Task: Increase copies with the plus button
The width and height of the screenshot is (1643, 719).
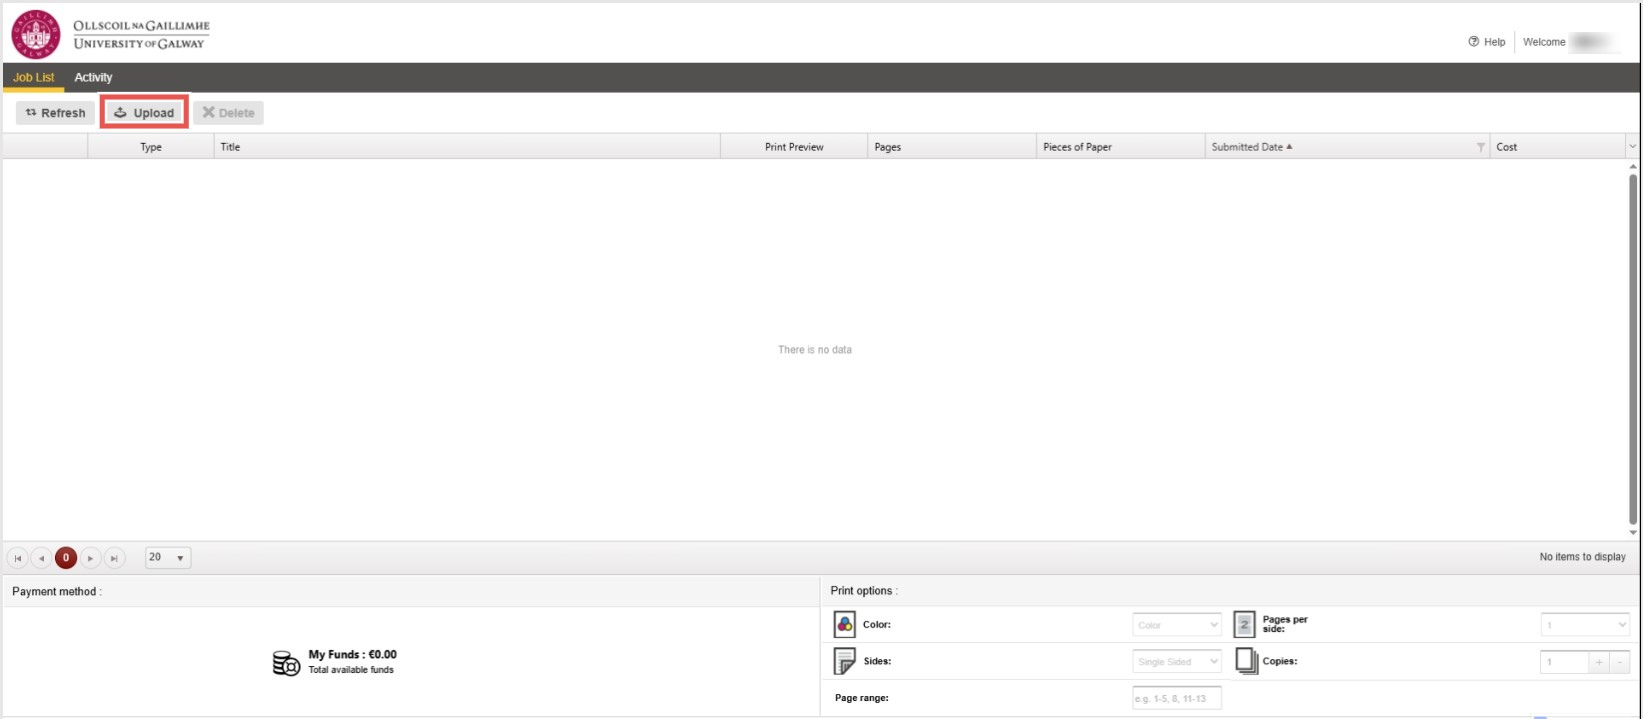Action: click(1599, 662)
